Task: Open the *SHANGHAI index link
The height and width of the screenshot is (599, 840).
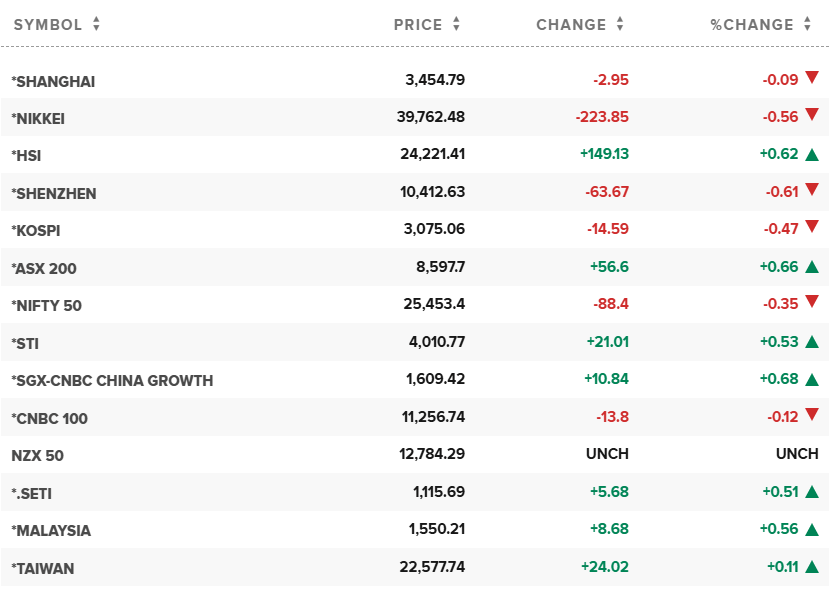Action: click(x=53, y=81)
